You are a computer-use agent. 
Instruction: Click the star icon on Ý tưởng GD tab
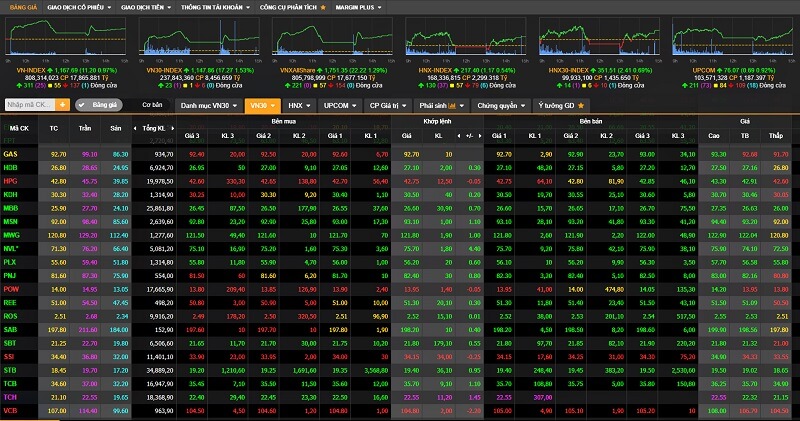point(579,104)
